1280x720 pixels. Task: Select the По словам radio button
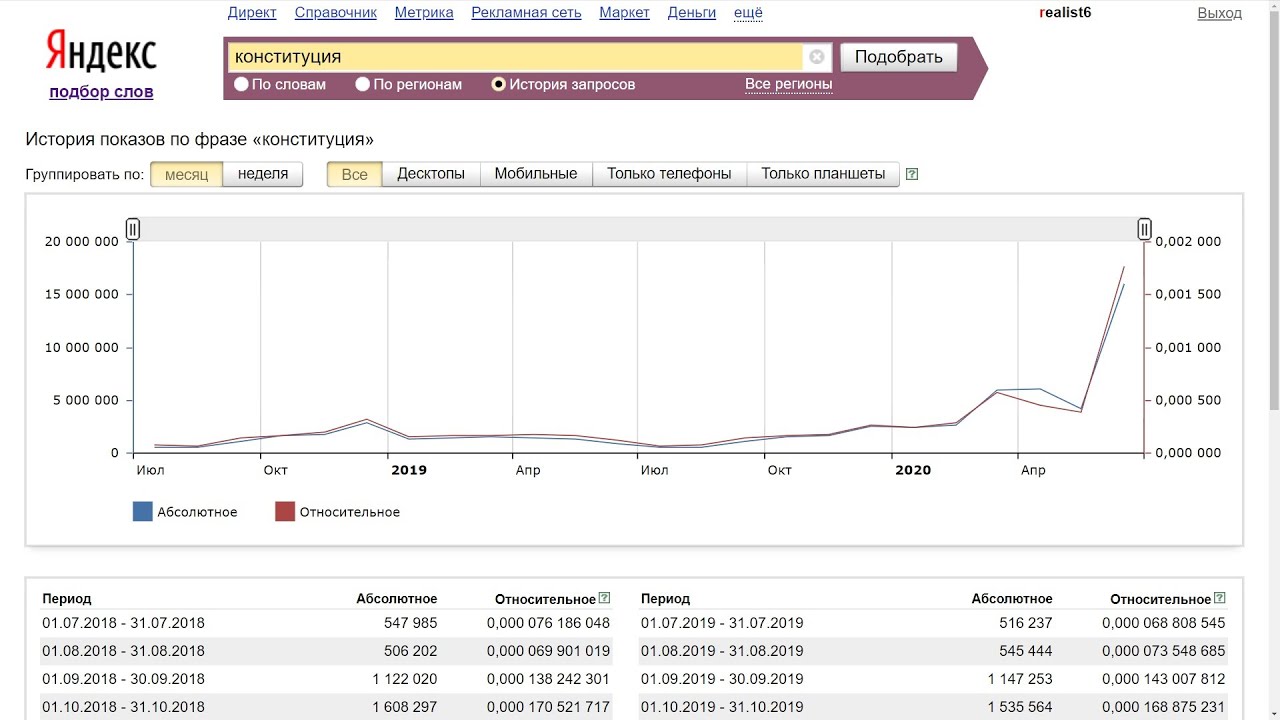pos(241,84)
